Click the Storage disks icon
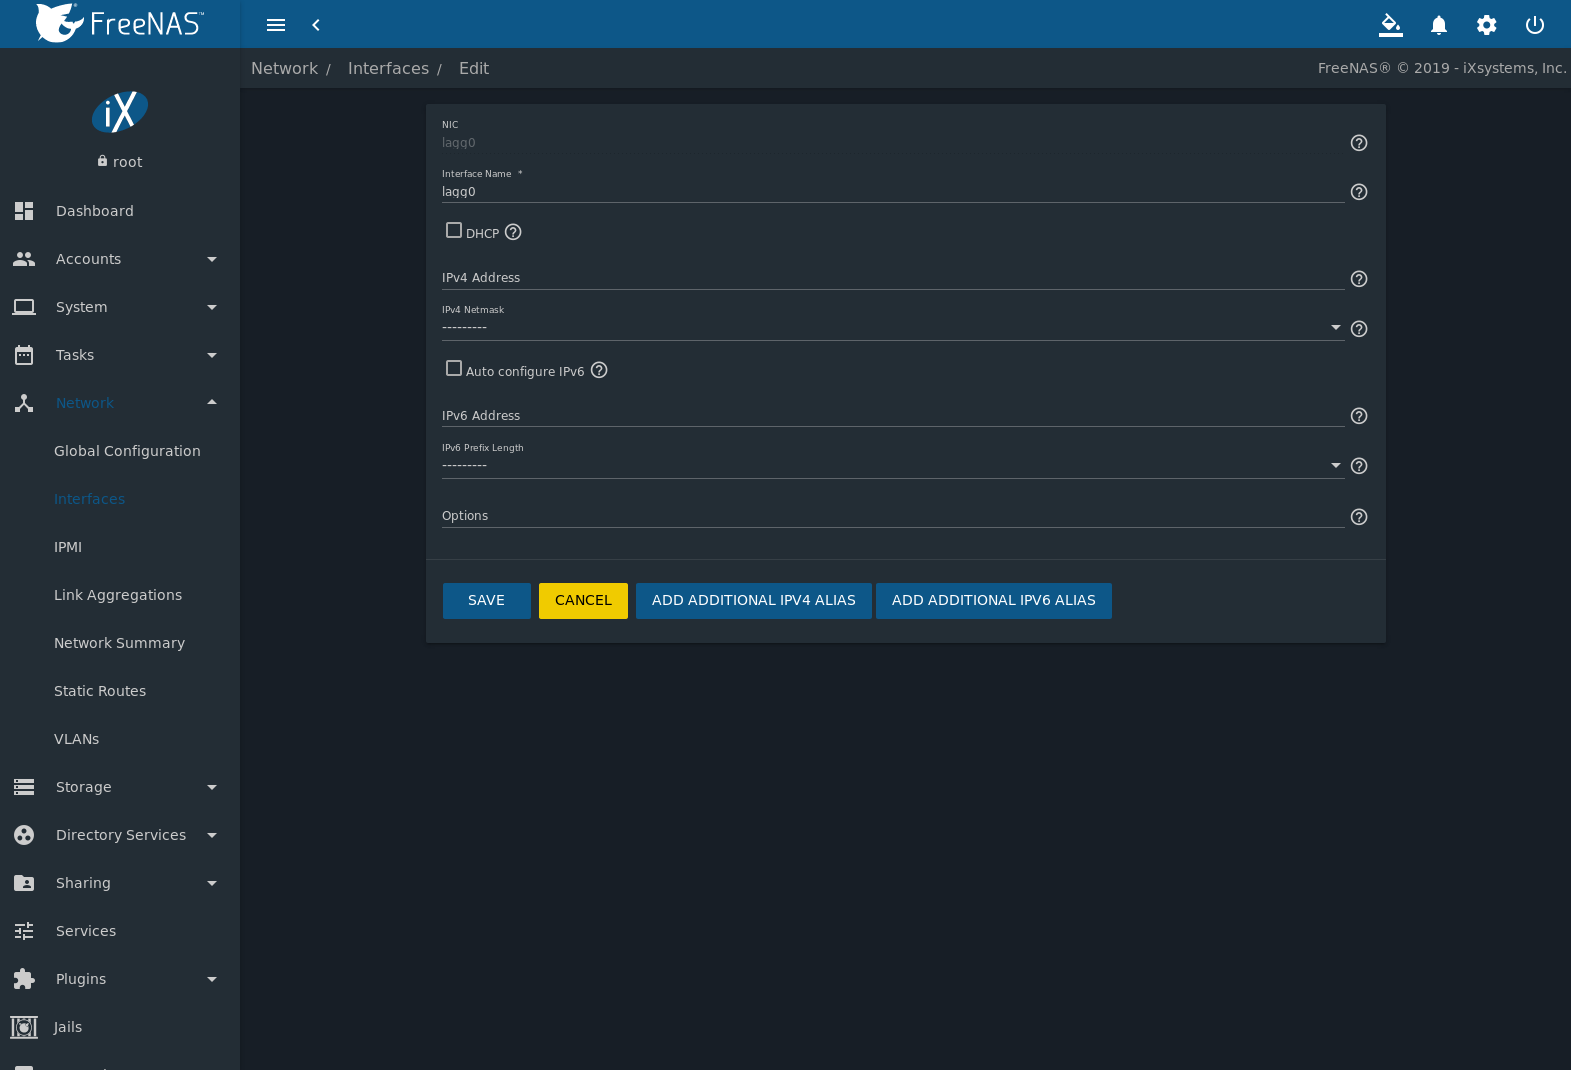The image size is (1571, 1070). pyautogui.click(x=24, y=787)
